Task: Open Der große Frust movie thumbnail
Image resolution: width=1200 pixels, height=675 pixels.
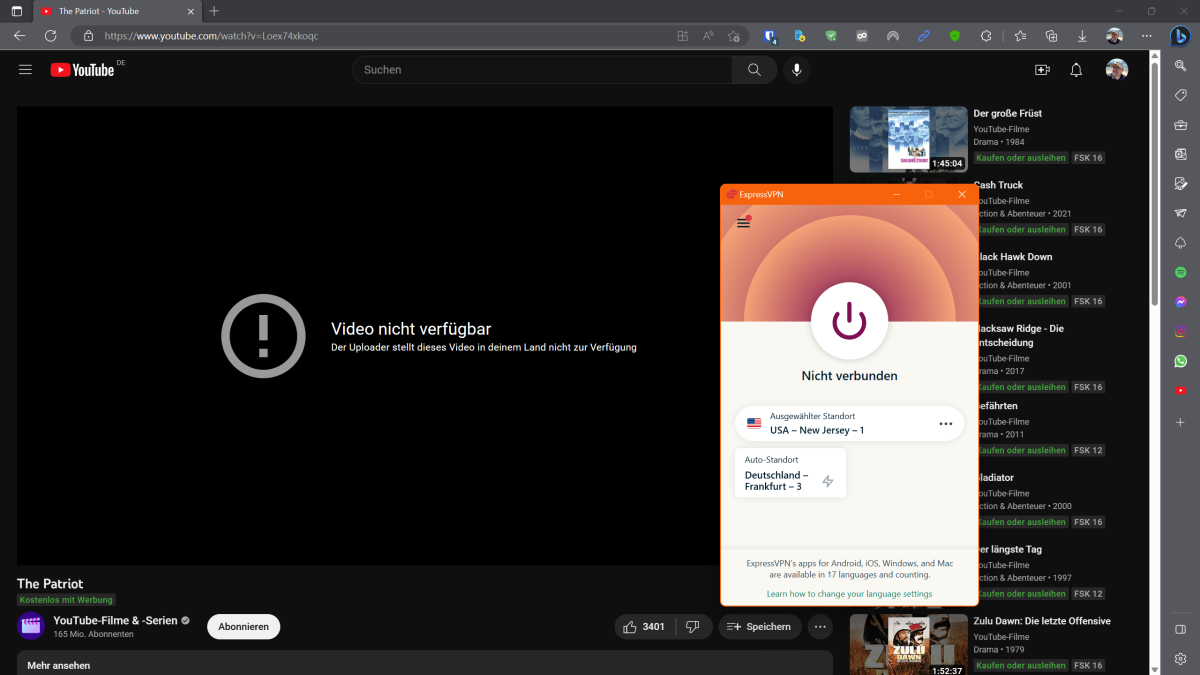Action: [908, 139]
